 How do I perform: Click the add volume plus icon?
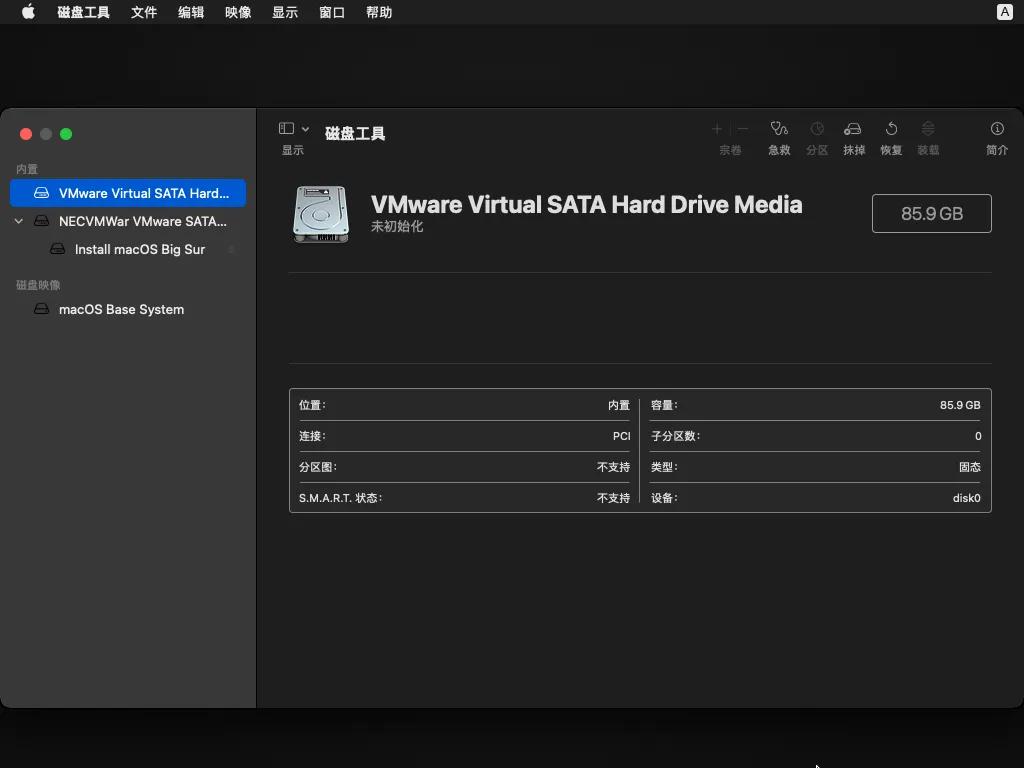[x=716, y=129]
